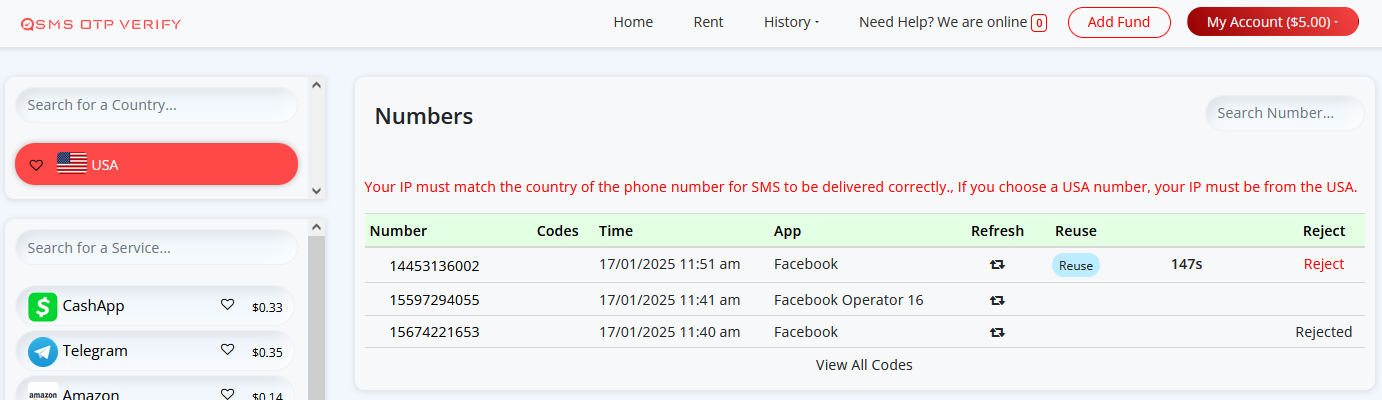Refresh codes for number 15597294055

pos(997,300)
